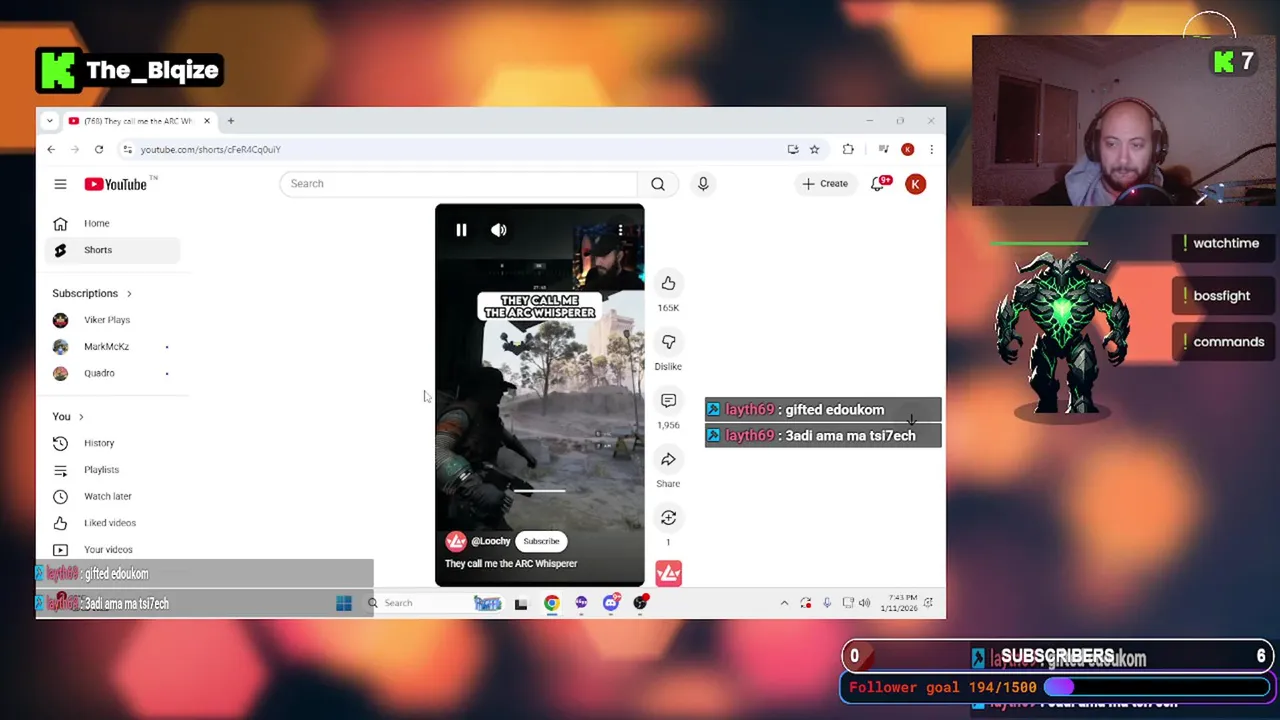Go back in the Chrome browser
Viewport: 1280px width, 720px height.
tap(51, 150)
